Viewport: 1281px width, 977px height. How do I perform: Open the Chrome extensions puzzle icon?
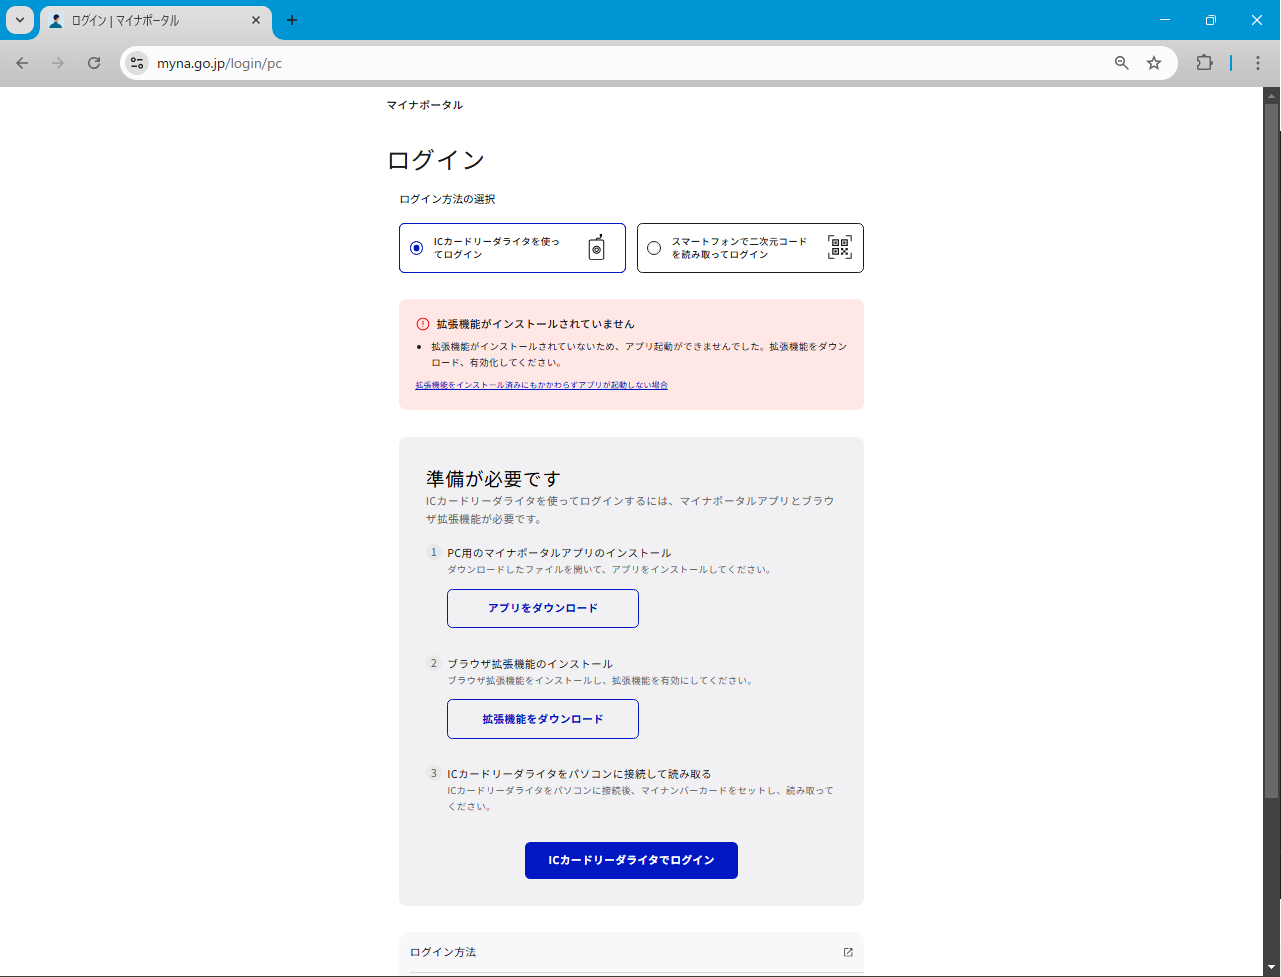coord(1204,63)
